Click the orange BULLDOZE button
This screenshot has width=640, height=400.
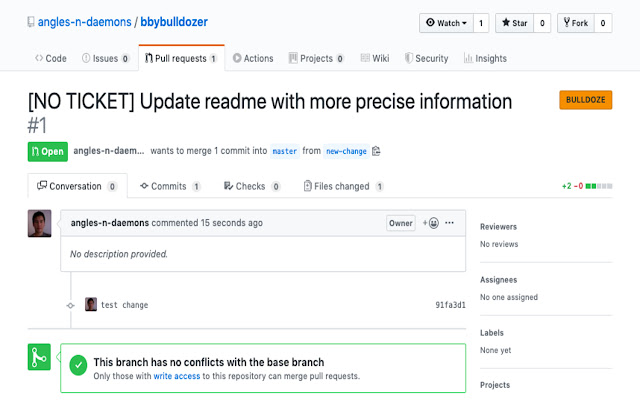[586, 100]
